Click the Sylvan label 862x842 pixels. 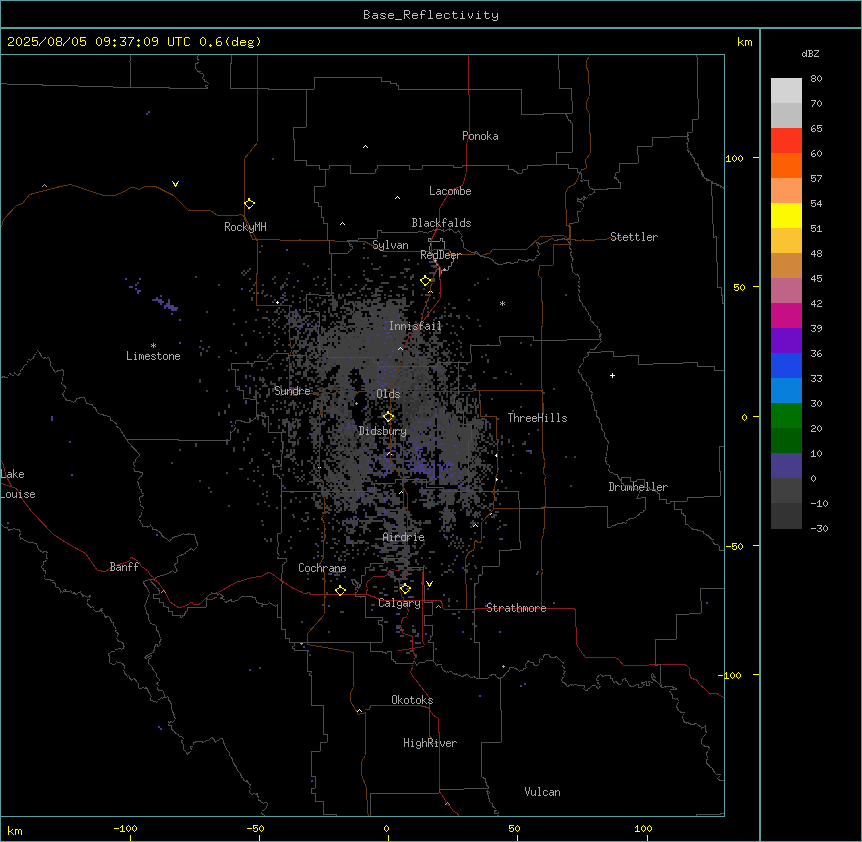(x=390, y=245)
